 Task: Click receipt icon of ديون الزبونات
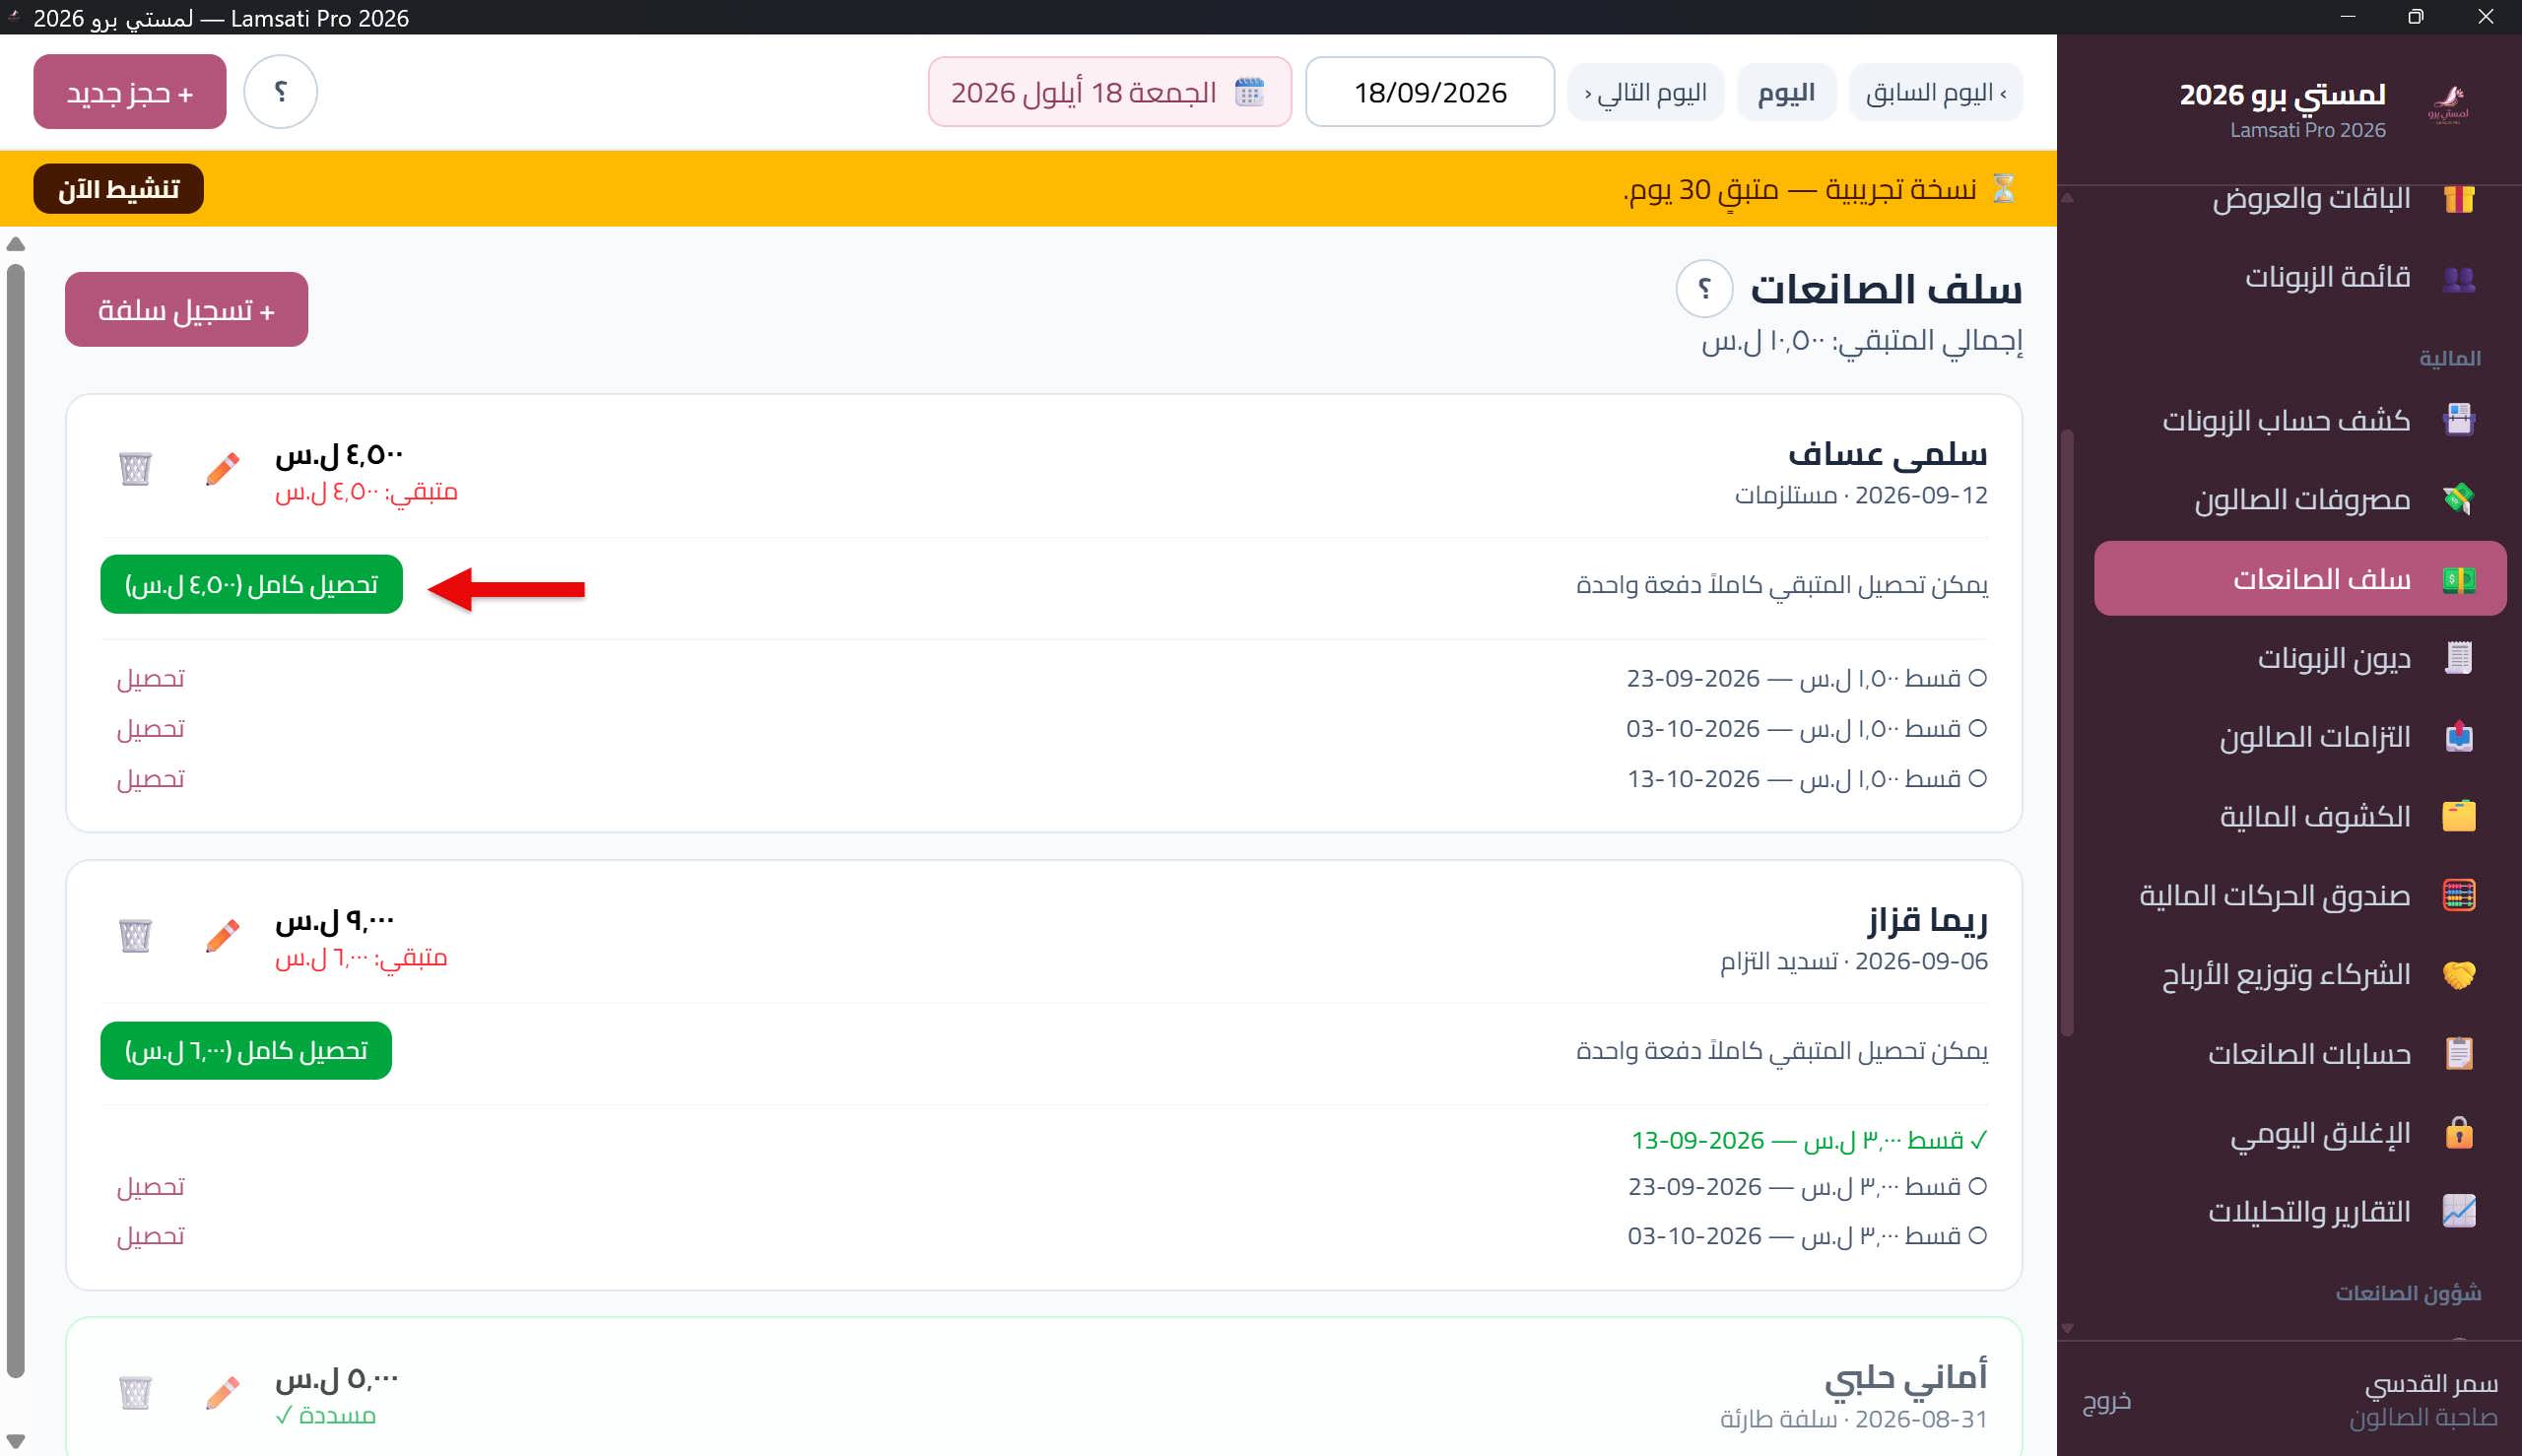coord(2458,658)
